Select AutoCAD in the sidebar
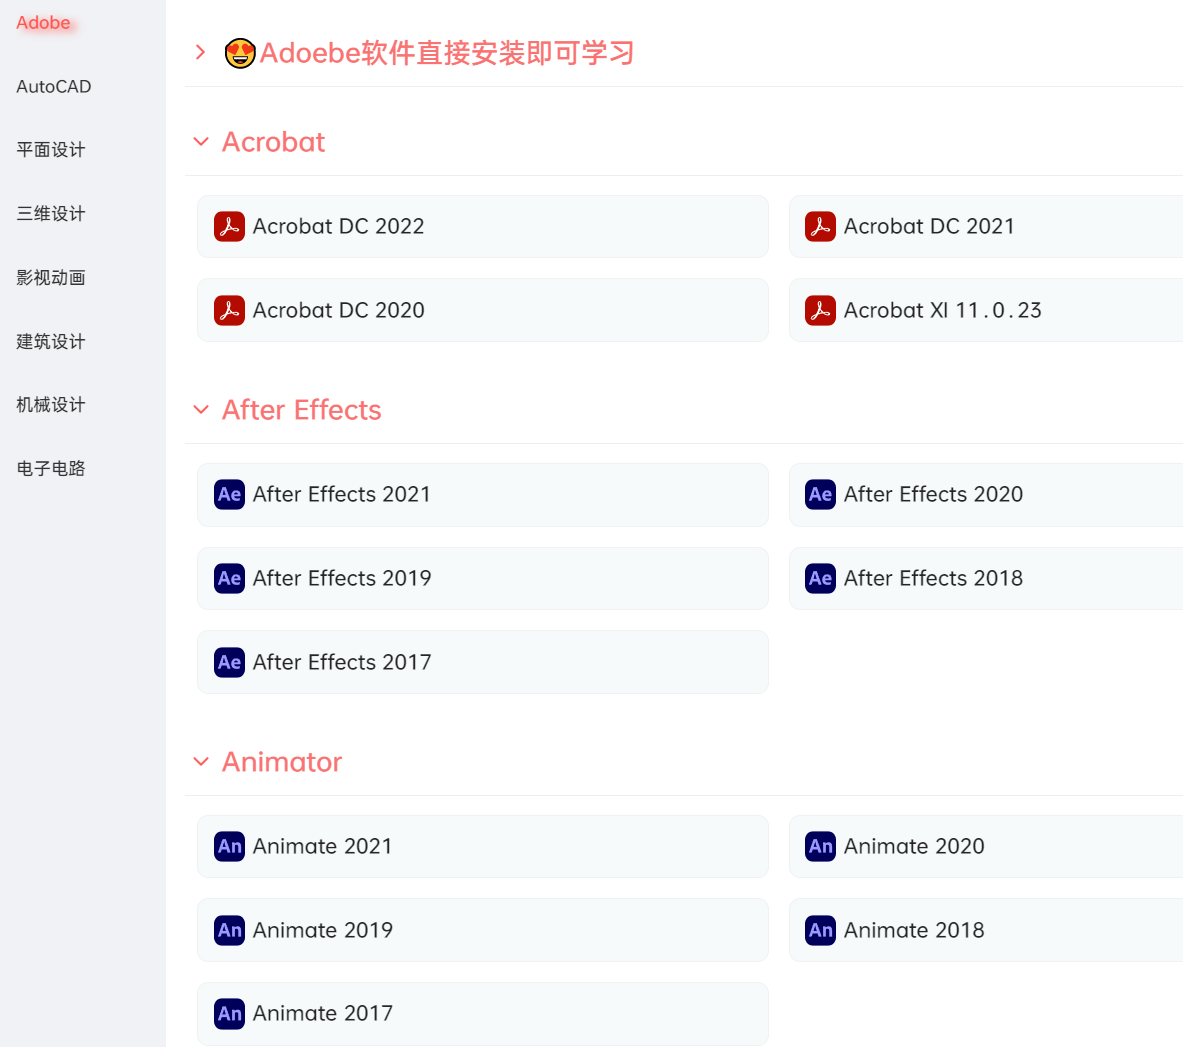 [x=54, y=87]
